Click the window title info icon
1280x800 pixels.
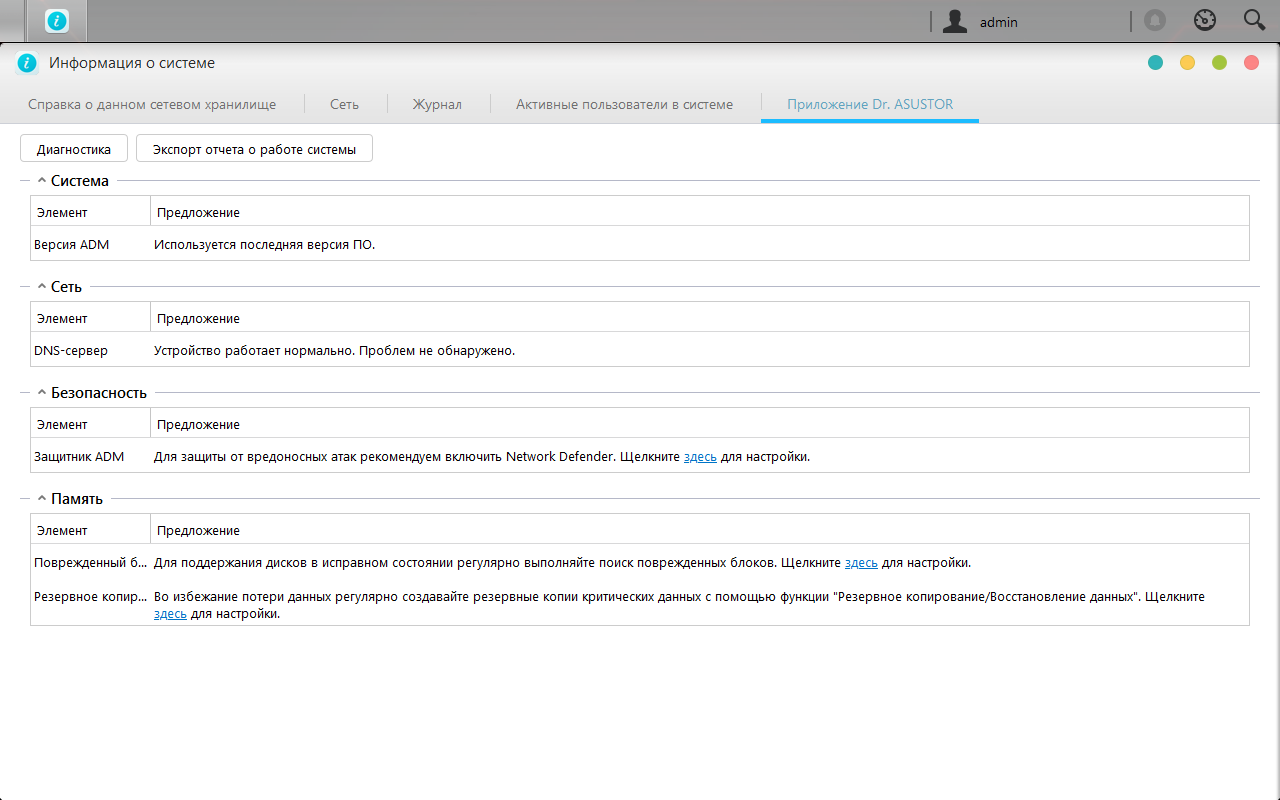pos(27,63)
